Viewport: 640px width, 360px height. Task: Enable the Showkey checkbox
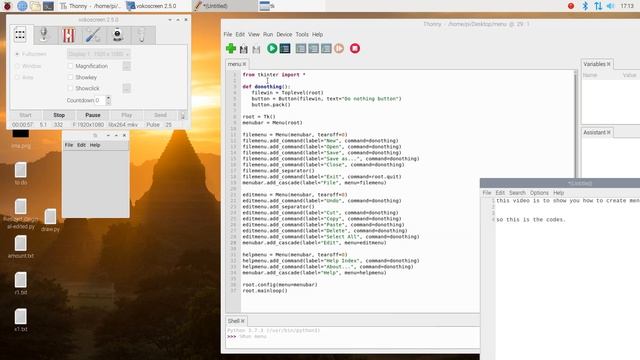coord(70,77)
